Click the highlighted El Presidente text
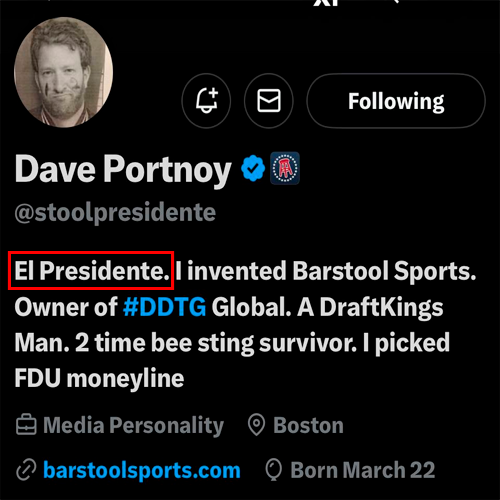 coord(92,271)
